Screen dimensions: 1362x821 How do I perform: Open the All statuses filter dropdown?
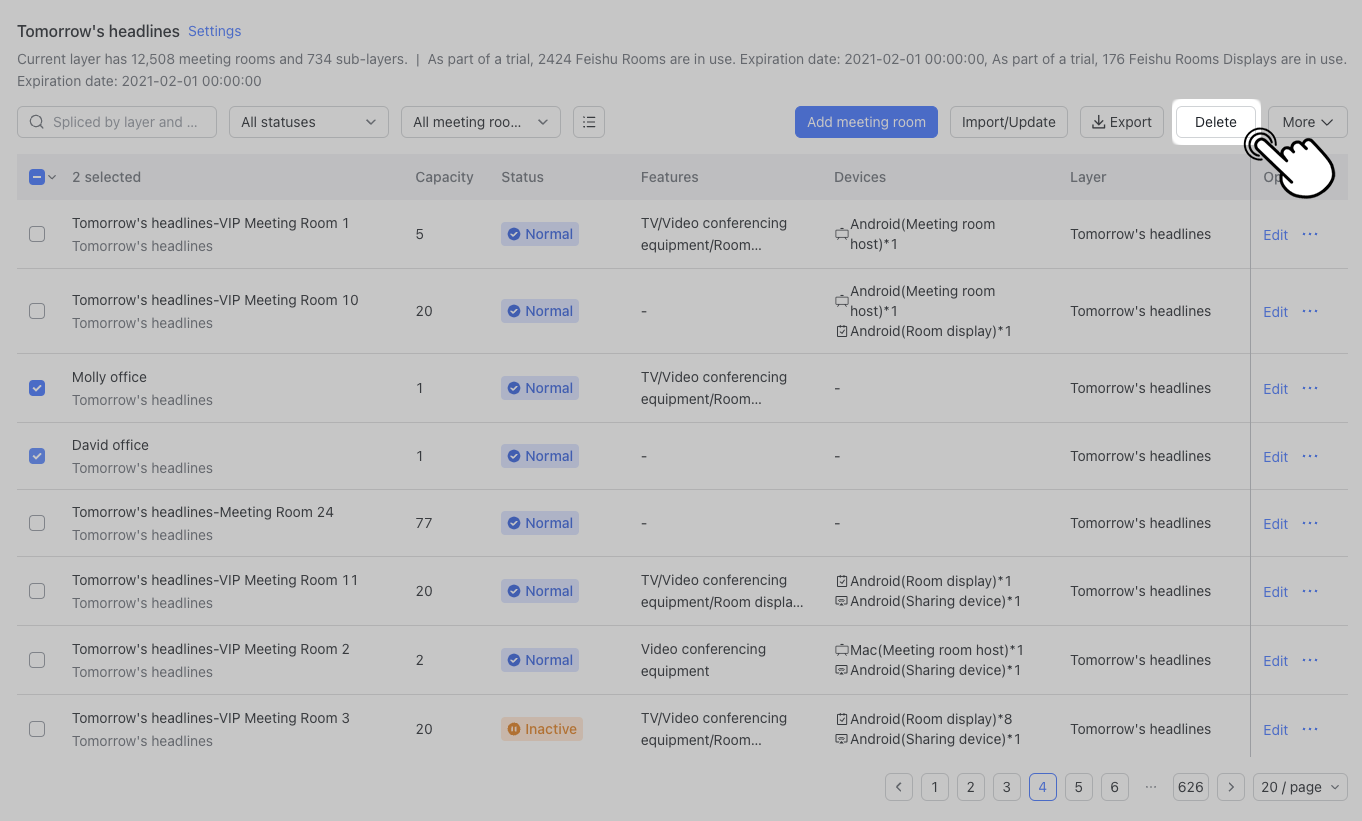tap(308, 121)
